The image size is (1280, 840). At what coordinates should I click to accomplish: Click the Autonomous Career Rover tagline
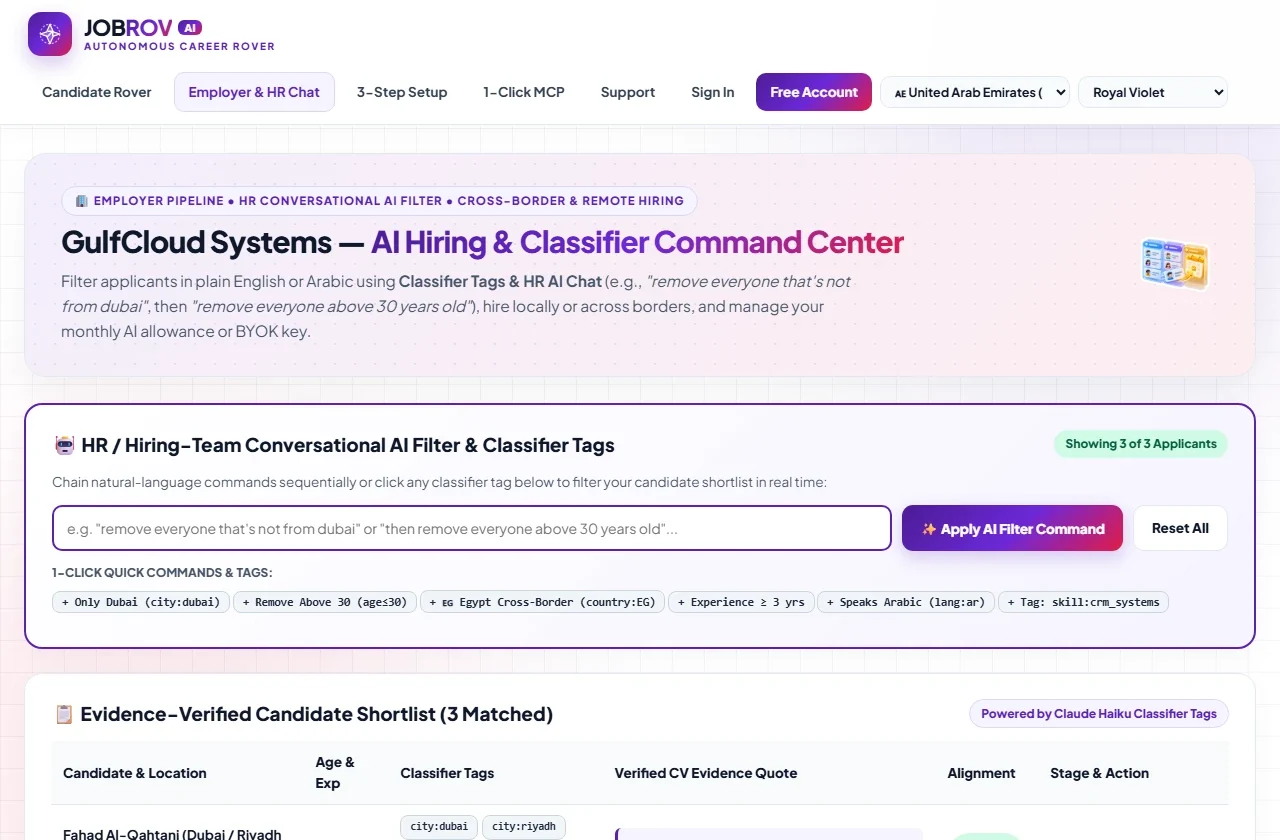coord(179,46)
